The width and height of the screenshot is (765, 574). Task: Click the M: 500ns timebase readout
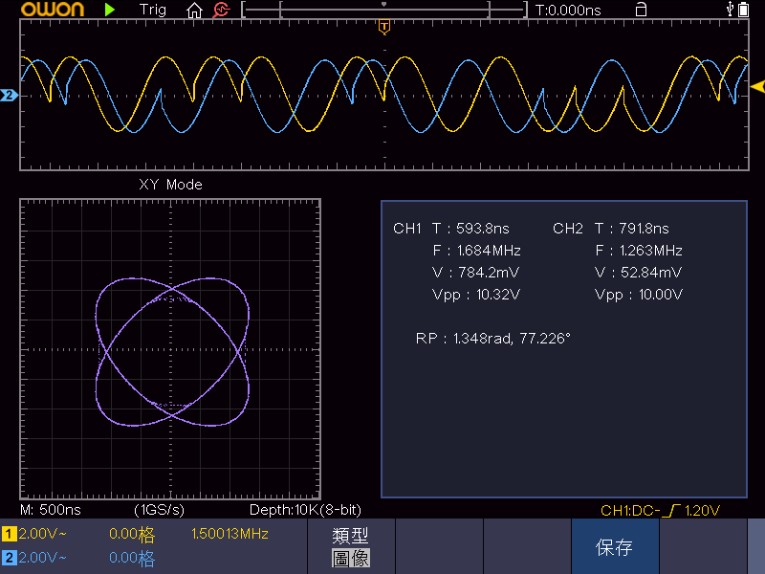pos(50,510)
